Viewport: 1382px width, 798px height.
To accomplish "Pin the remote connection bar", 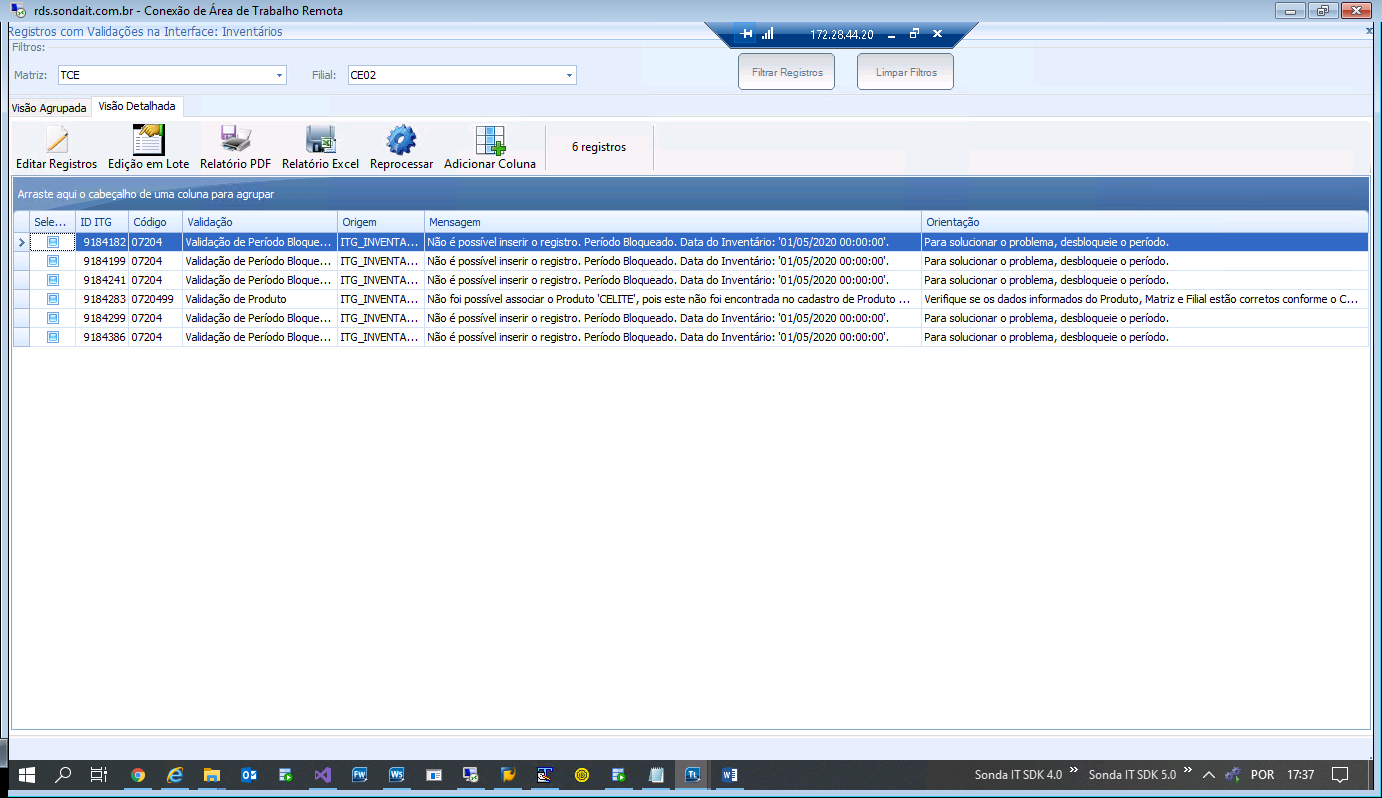I will 746,34.
